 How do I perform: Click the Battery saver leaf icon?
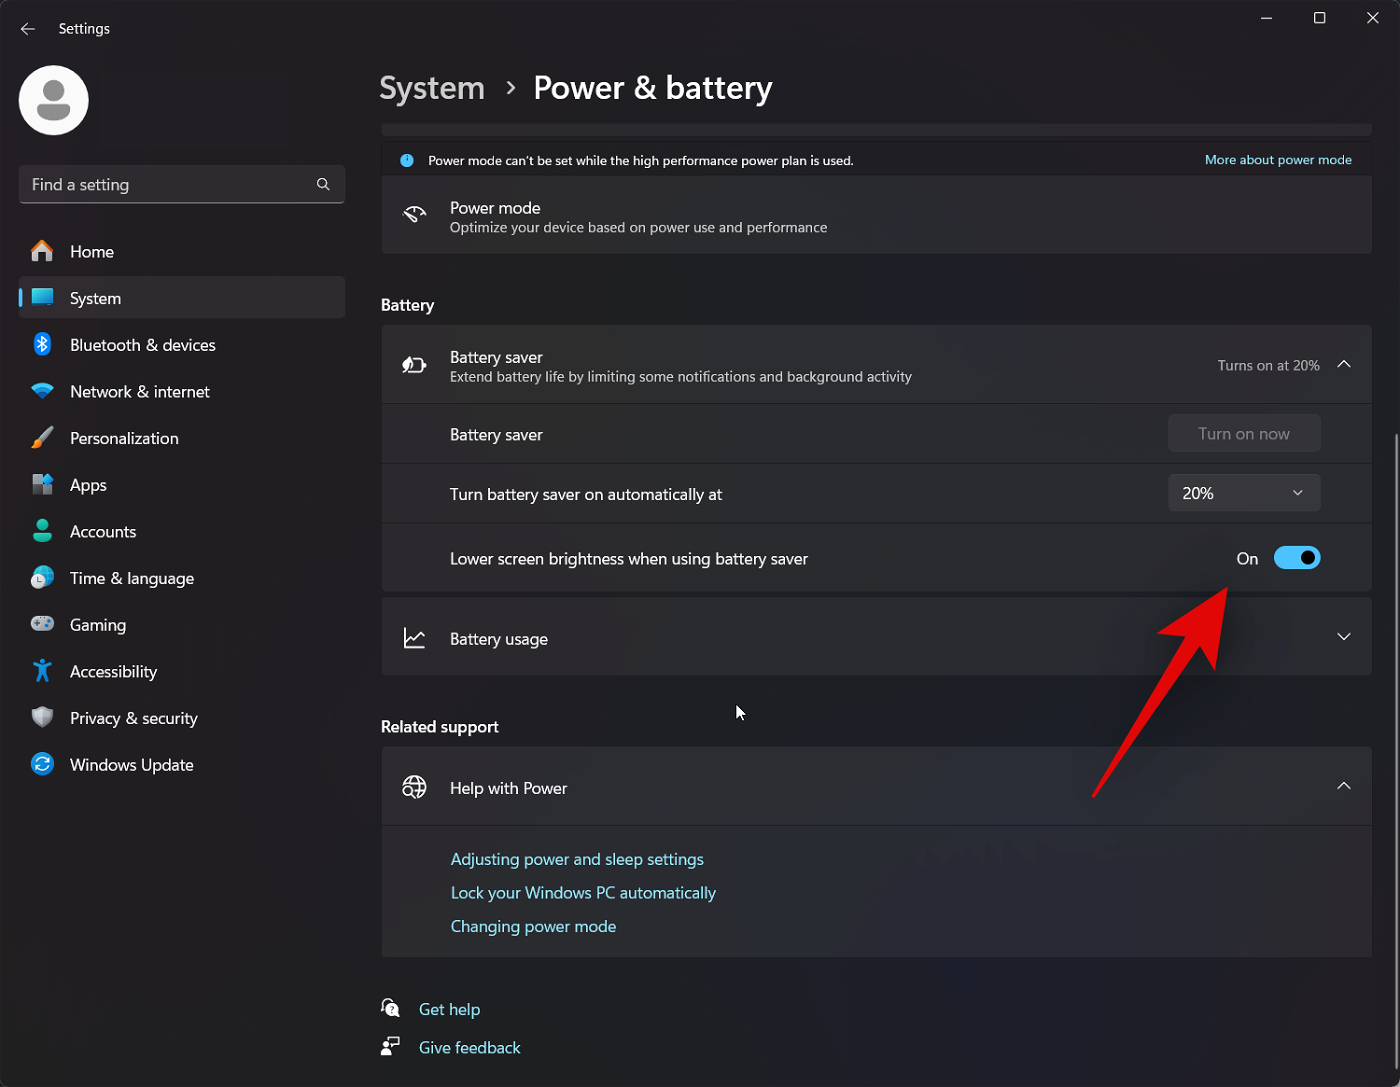[414, 365]
